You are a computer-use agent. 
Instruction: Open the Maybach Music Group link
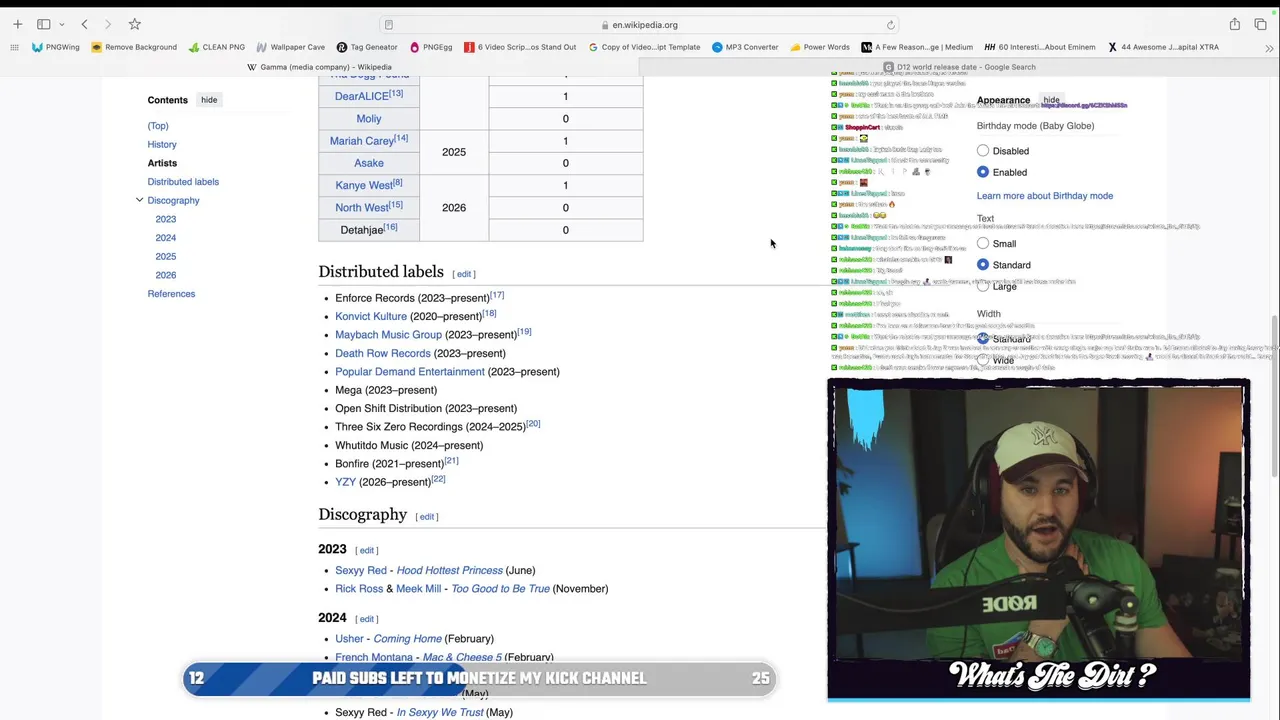[x=388, y=335]
